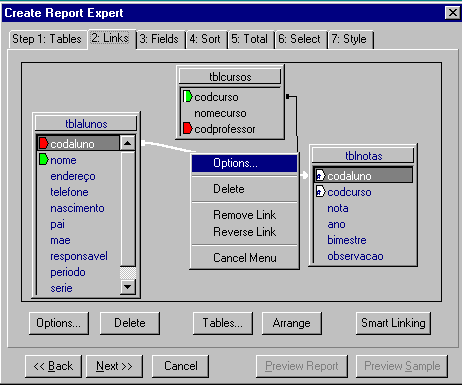
Task: Click the Cancel button
Action: (181, 366)
